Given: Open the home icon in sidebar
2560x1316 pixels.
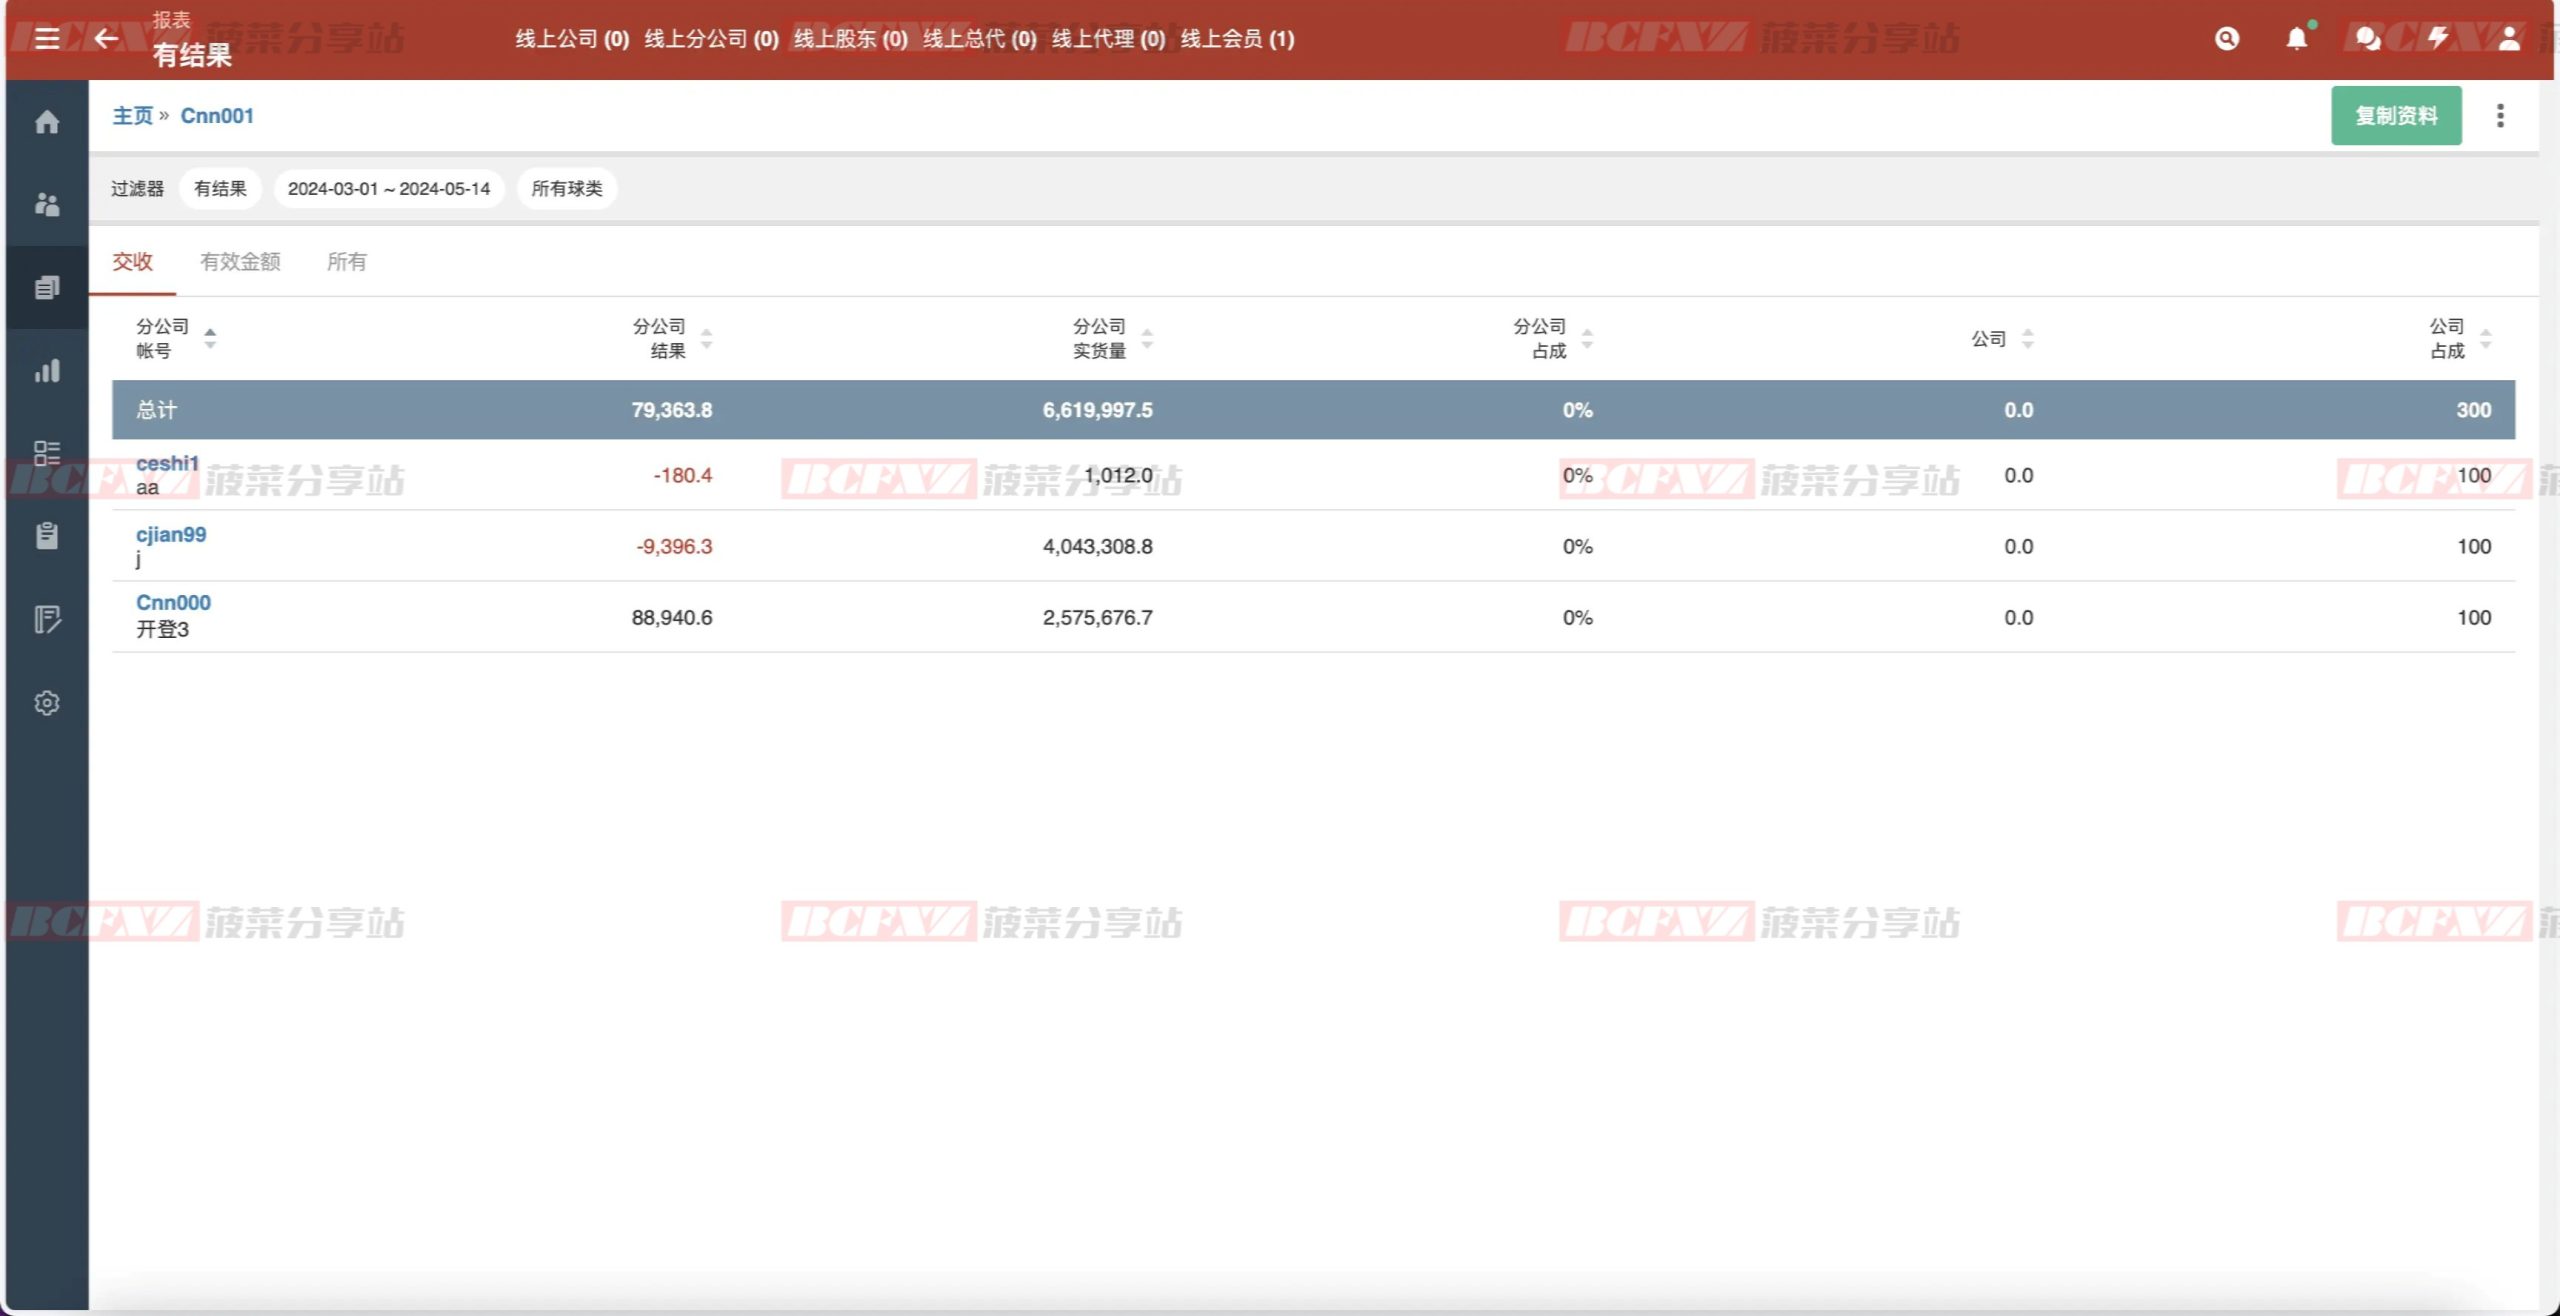Looking at the screenshot, I should 47,122.
